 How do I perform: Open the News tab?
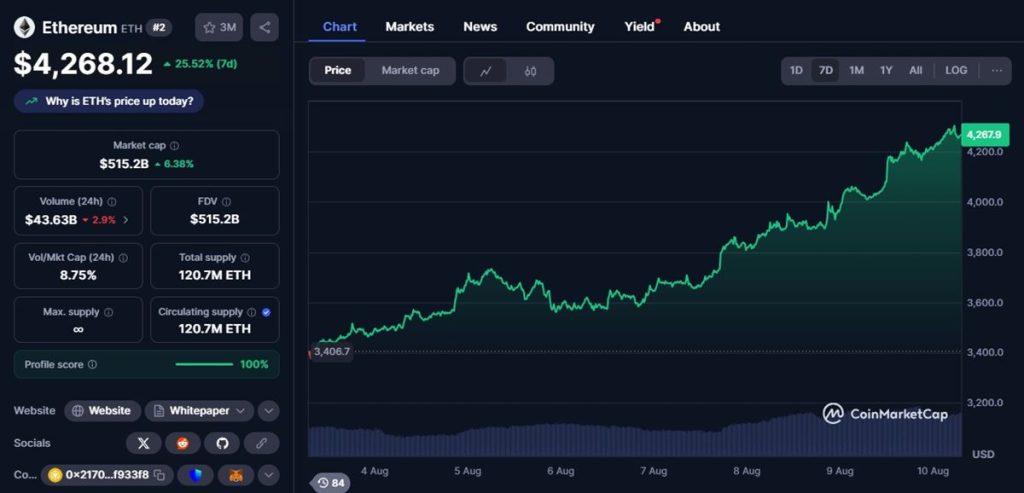pos(480,27)
